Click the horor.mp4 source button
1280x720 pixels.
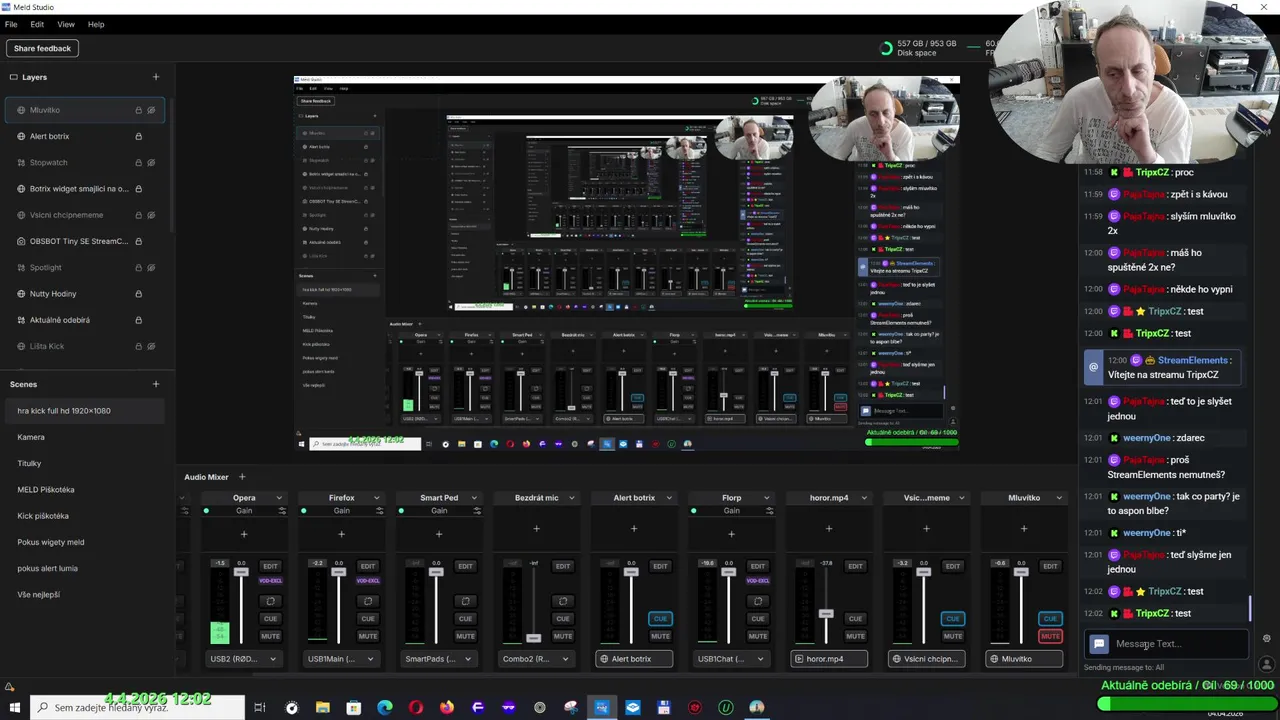[x=828, y=659]
